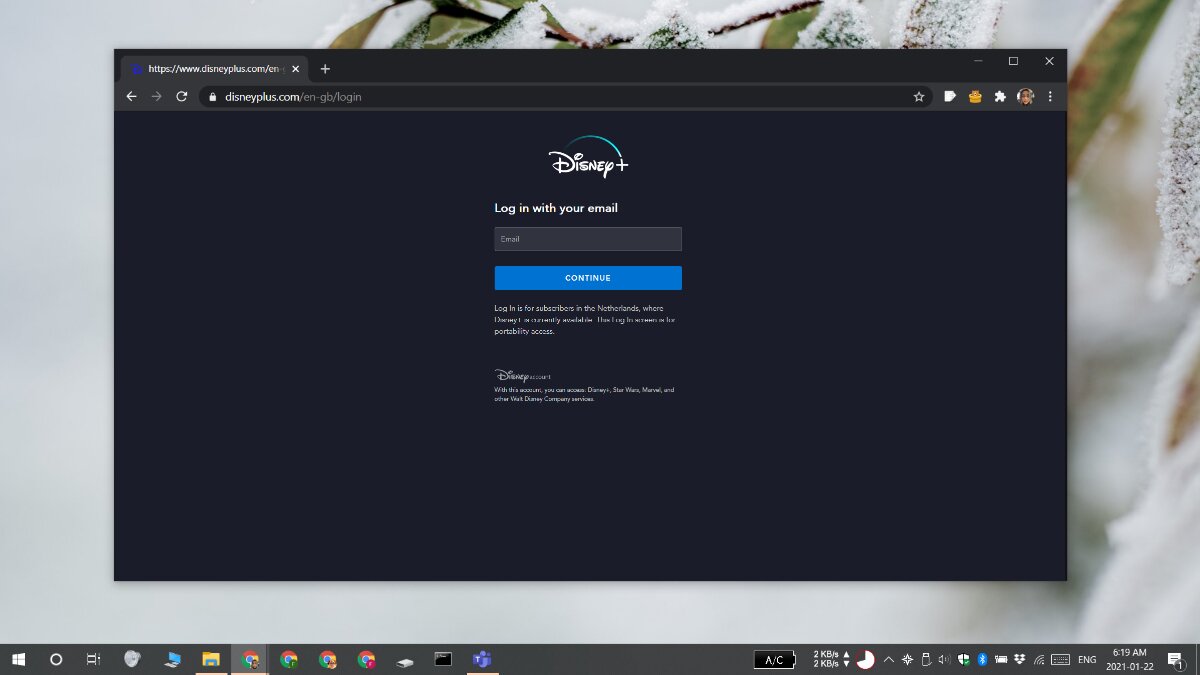The height and width of the screenshot is (675, 1200).
Task: Launch Microsoft Teams from the taskbar
Action: click(x=481, y=659)
